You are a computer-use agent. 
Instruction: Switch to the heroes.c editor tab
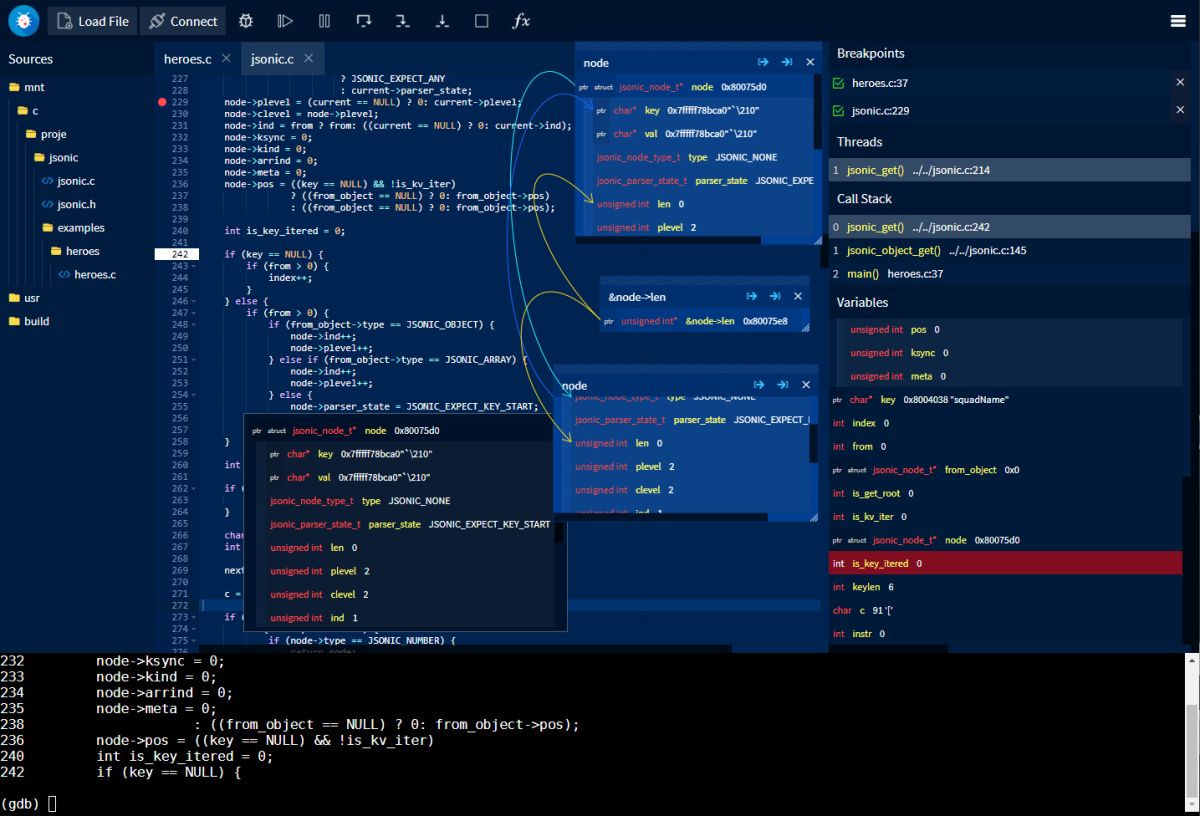(x=188, y=59)
